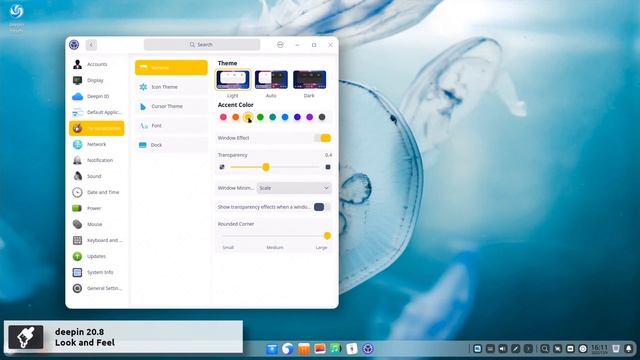The width and height of the screenshot is (640, 360).
Task: Pick the orange accent color
Action: (x=236, y=117)
